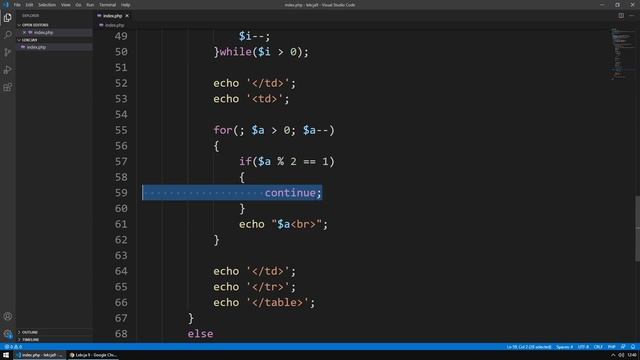640x360 pixels.
Task: Open the Run menu
Action: [90, 5]
